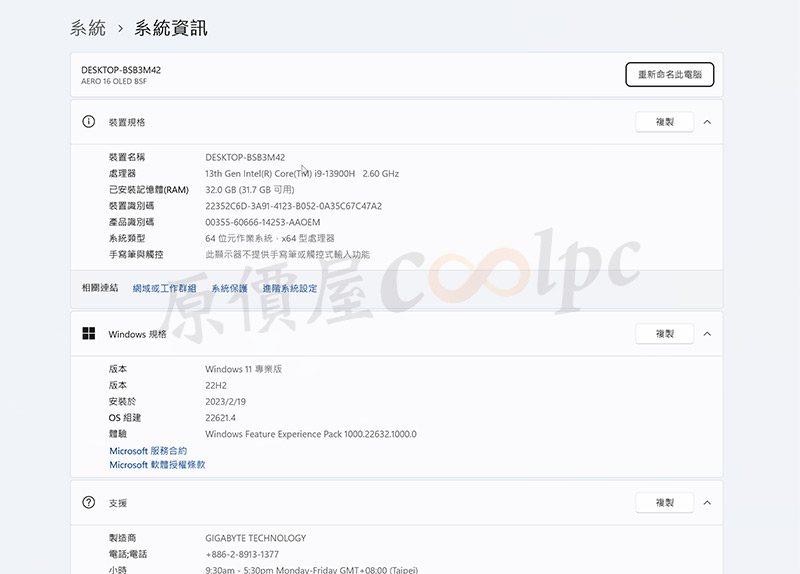The image size is (800, 574).
Task: Open the Microsoft 服務合約 link
Action: tap(148, 451)
